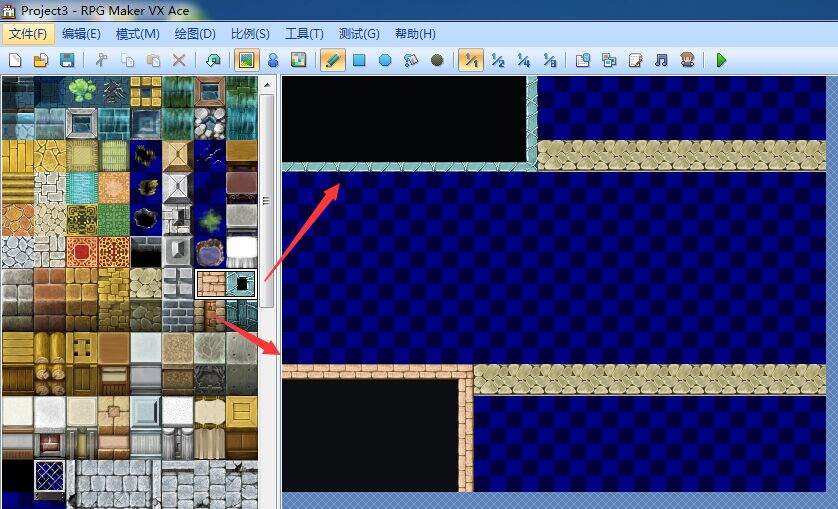Pick the green moss splotch tile
838x509 pixels.
210,220
